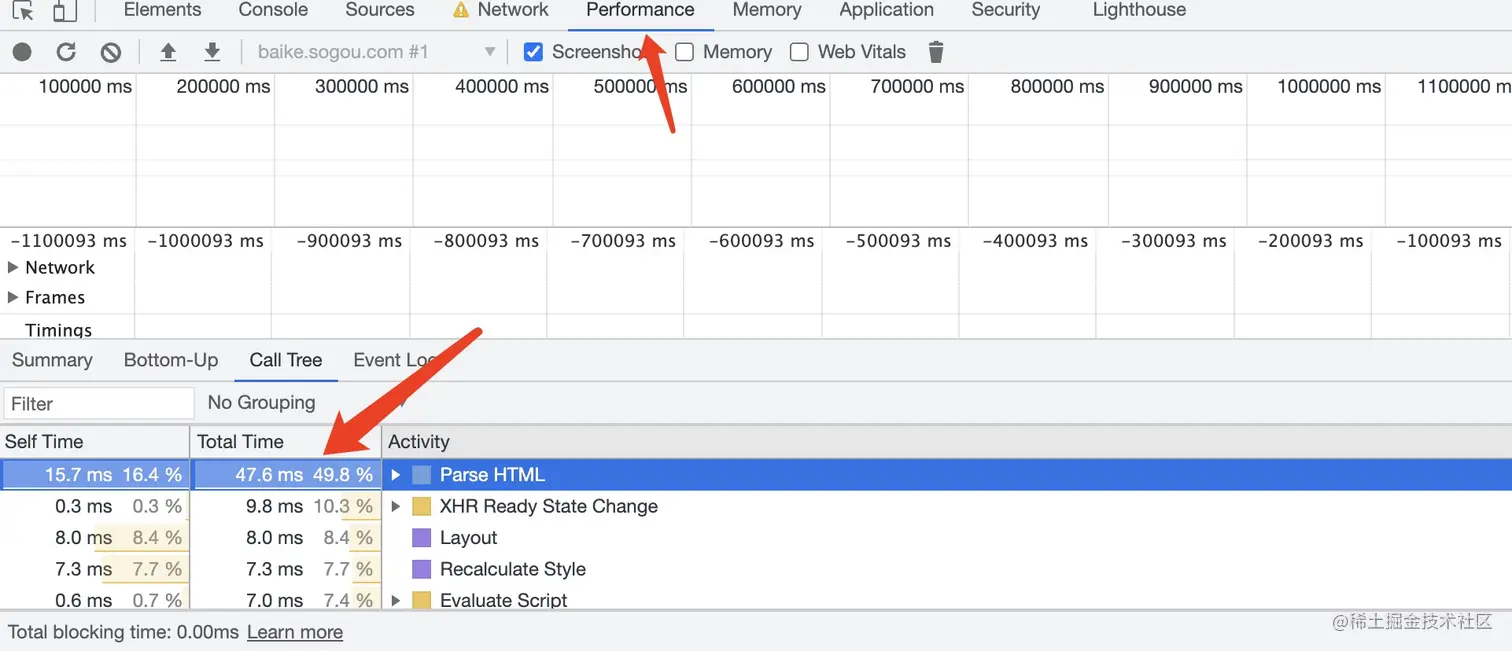1512x651 pixels.
Task: Enable the Memory checkbox
Action: pyautogui.click(x=685, y=52)
